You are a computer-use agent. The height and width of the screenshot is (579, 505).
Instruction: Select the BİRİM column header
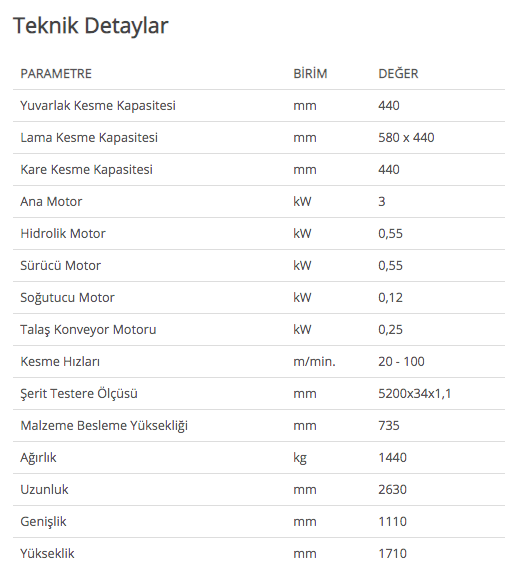(310, 73)
